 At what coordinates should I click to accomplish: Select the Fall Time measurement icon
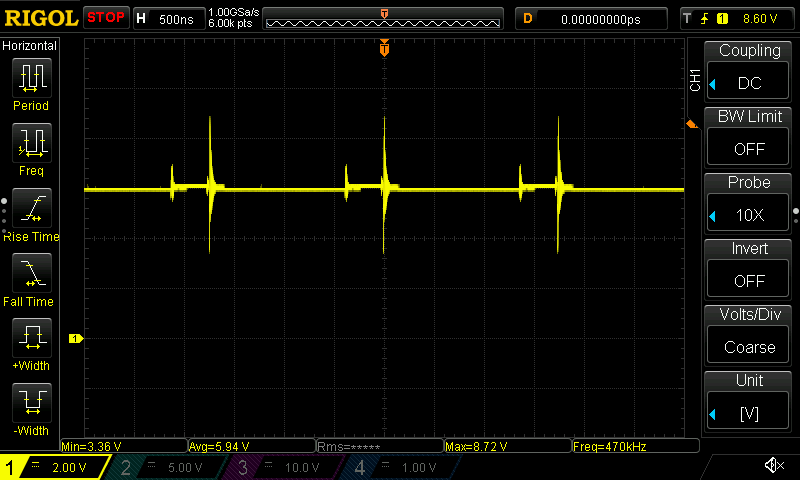tap(32, 273)
